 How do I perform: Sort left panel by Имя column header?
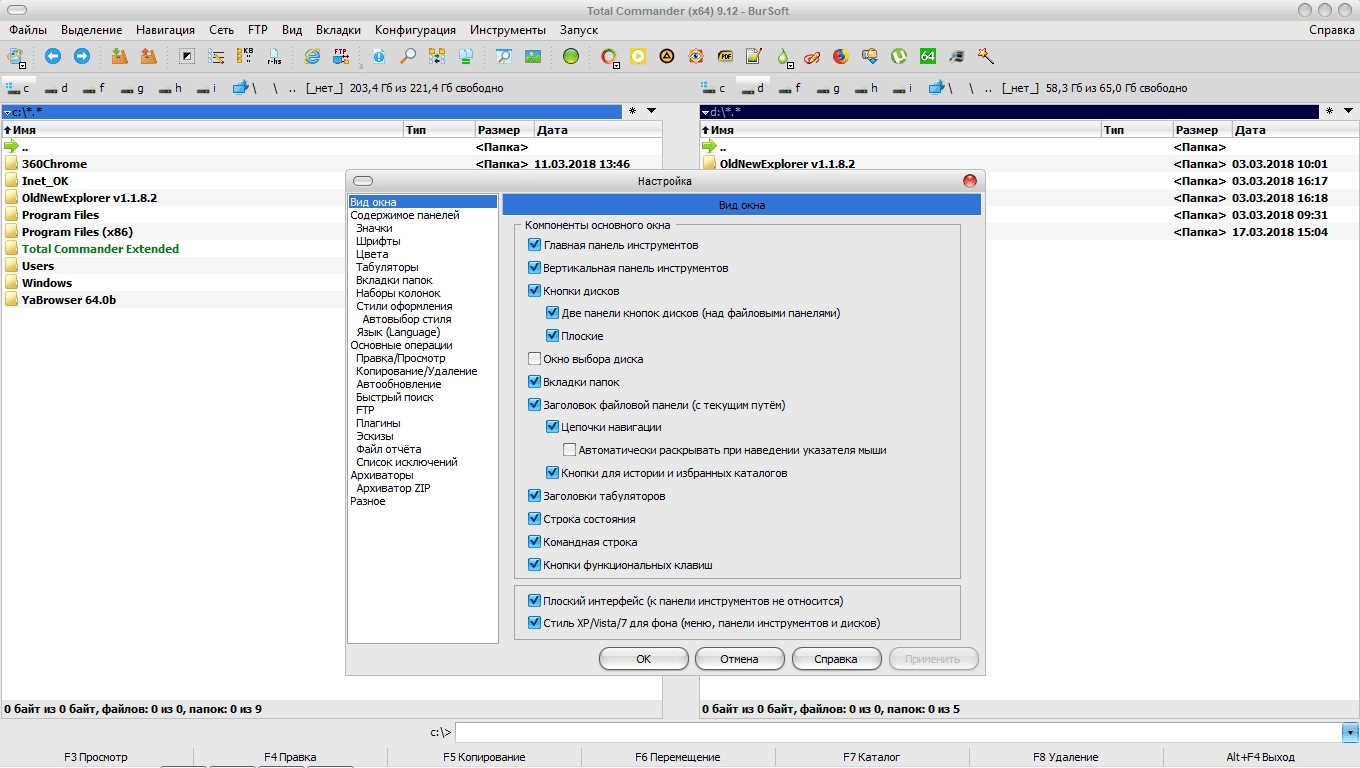tap(202, 130)
